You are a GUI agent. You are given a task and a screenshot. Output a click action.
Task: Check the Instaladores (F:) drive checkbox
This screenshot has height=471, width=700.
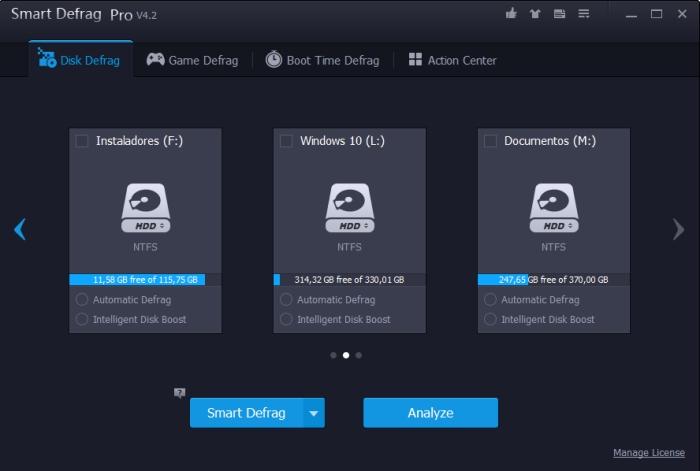[82, 141]
